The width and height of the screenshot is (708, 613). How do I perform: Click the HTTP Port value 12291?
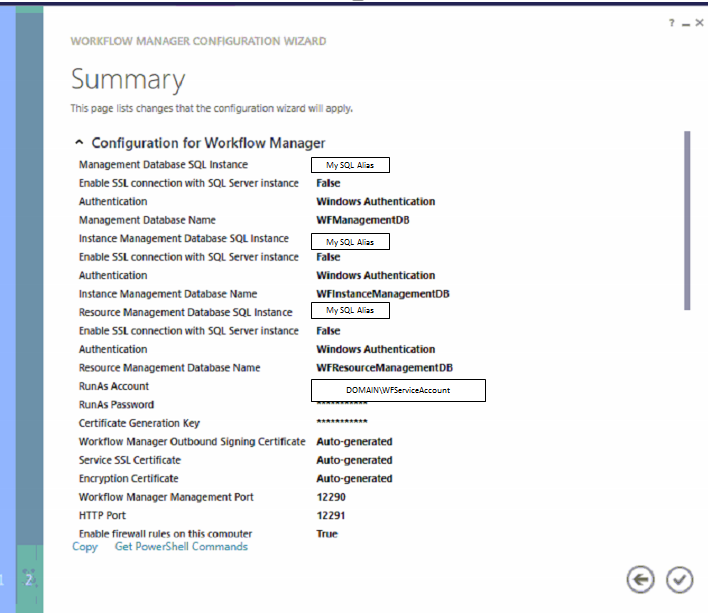pos(331,516)
